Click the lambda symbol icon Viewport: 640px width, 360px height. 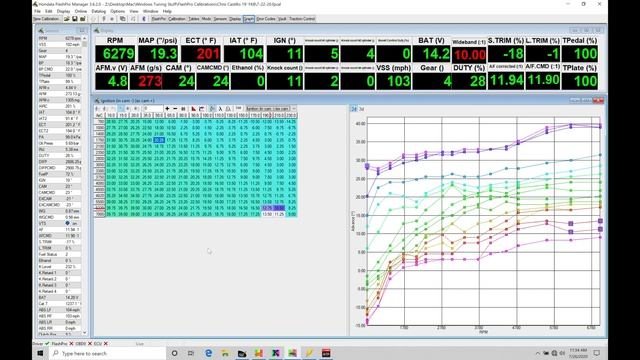point(220,109)
